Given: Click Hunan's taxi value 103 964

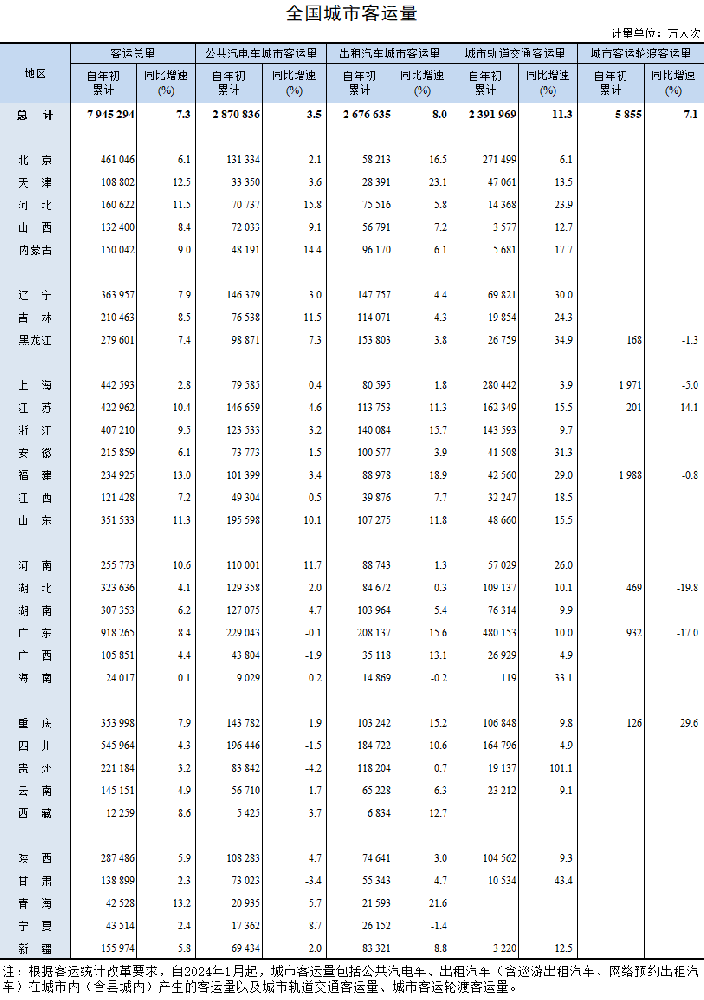Looking at the screenshot, I should point(374,610).
